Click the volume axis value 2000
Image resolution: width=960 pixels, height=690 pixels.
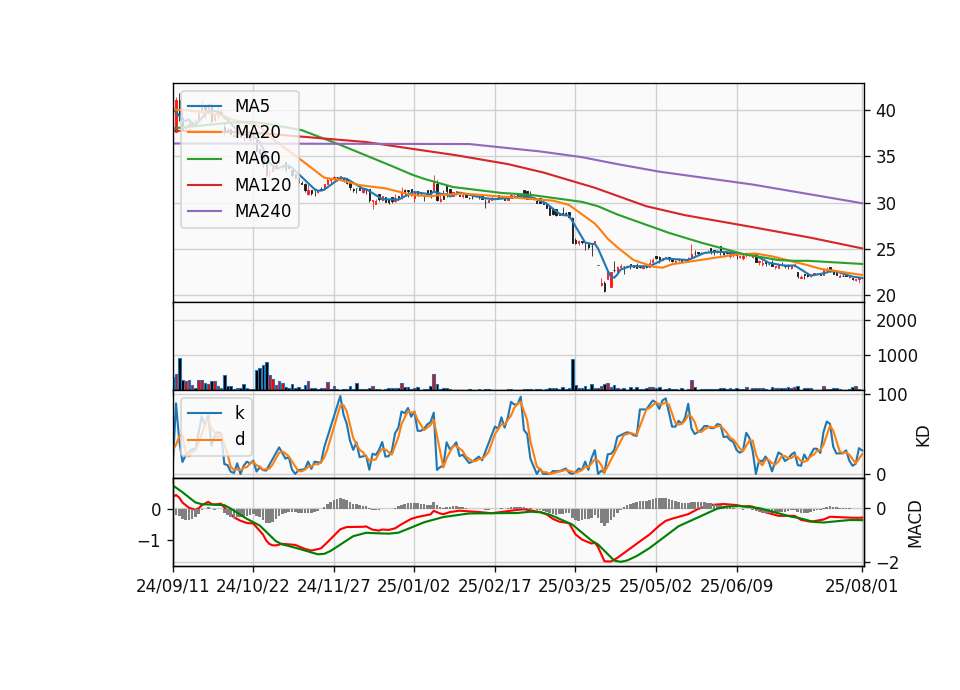[896, 321]
